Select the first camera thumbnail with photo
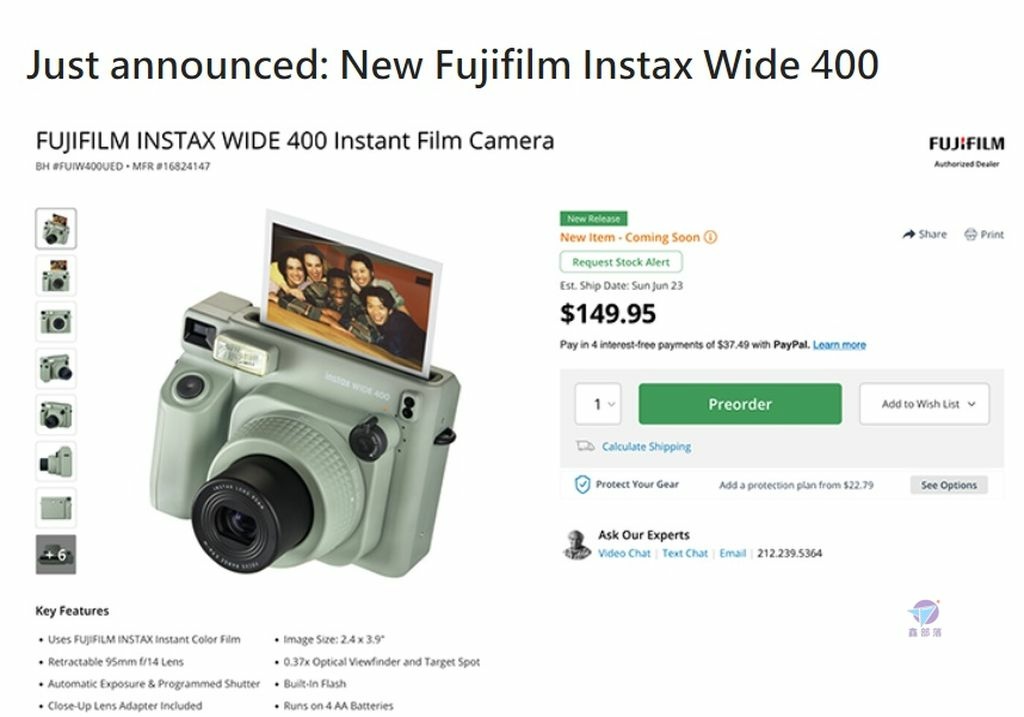The width and height of the screenshot is (1024, 717). click(x=56, y=229)
